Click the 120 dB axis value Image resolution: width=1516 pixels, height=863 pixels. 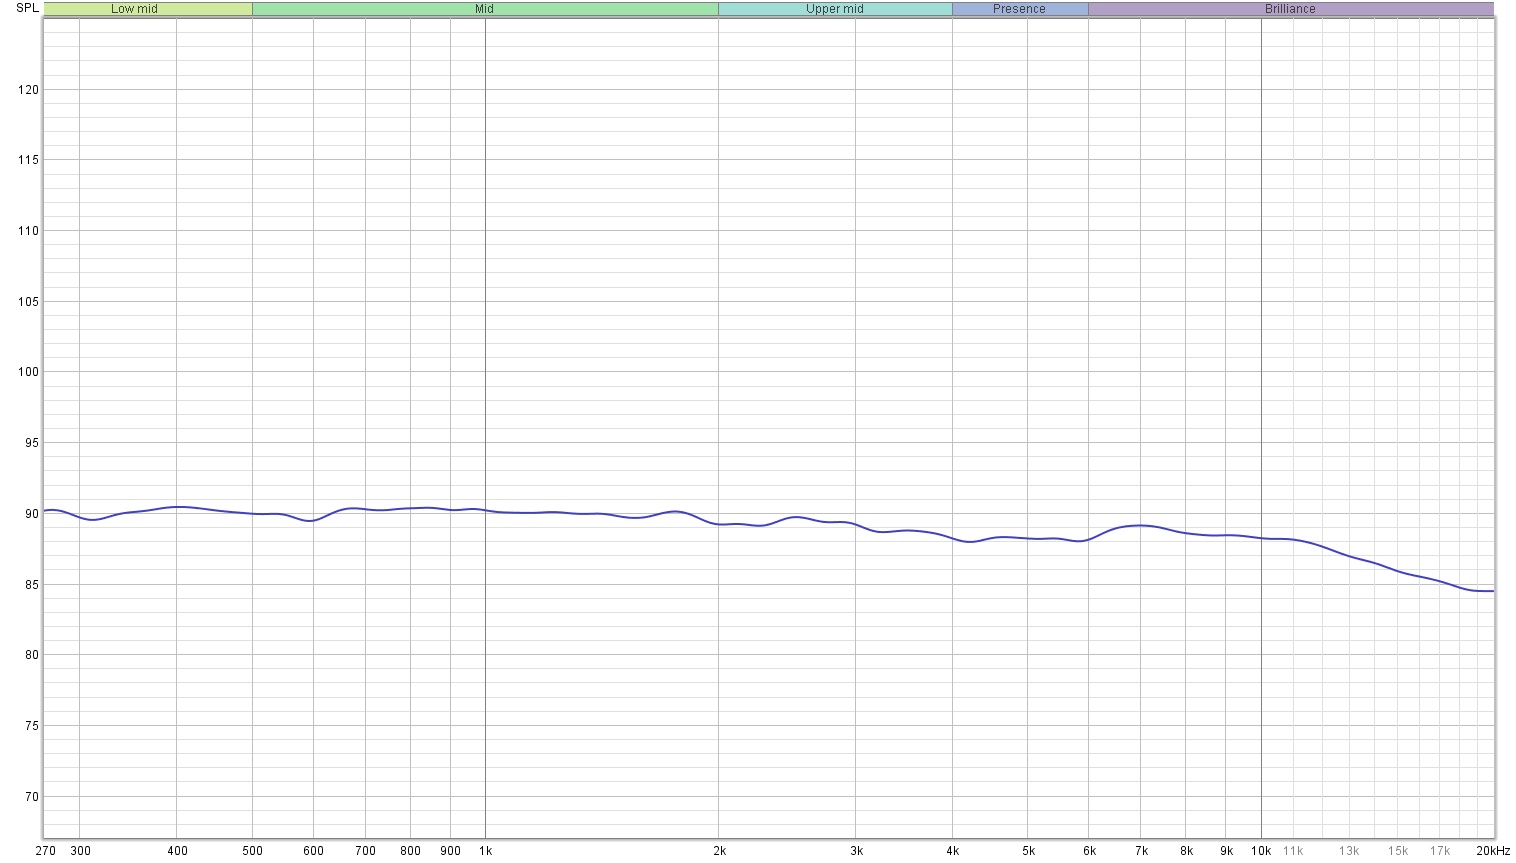pos(28,90)
